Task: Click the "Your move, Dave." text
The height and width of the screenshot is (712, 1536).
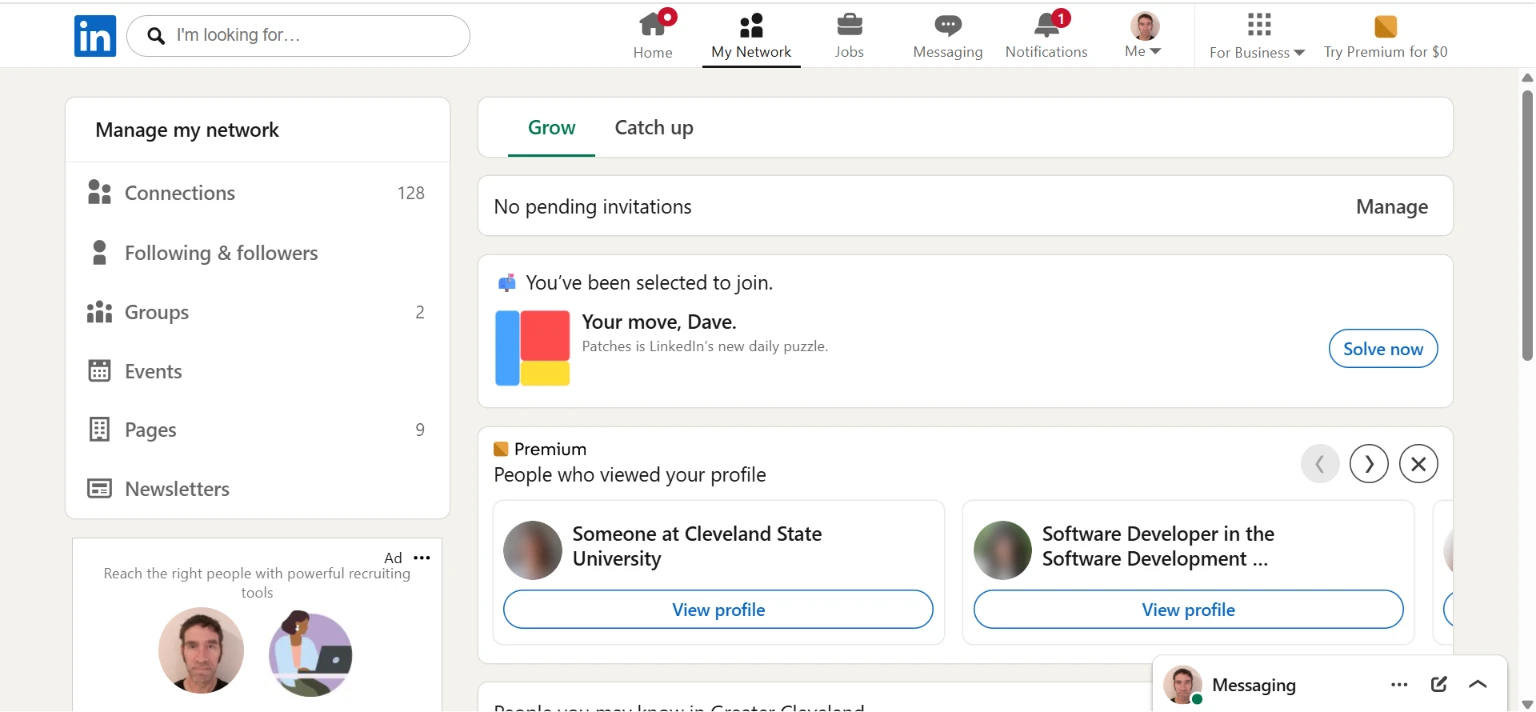Action: (659, 322)
